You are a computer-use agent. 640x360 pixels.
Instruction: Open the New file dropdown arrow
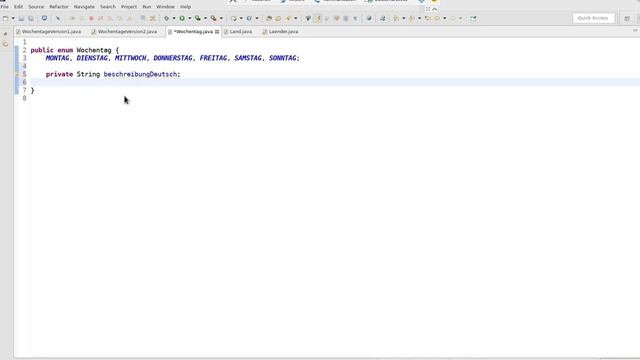pyautogui.click(x=13, y=18)
